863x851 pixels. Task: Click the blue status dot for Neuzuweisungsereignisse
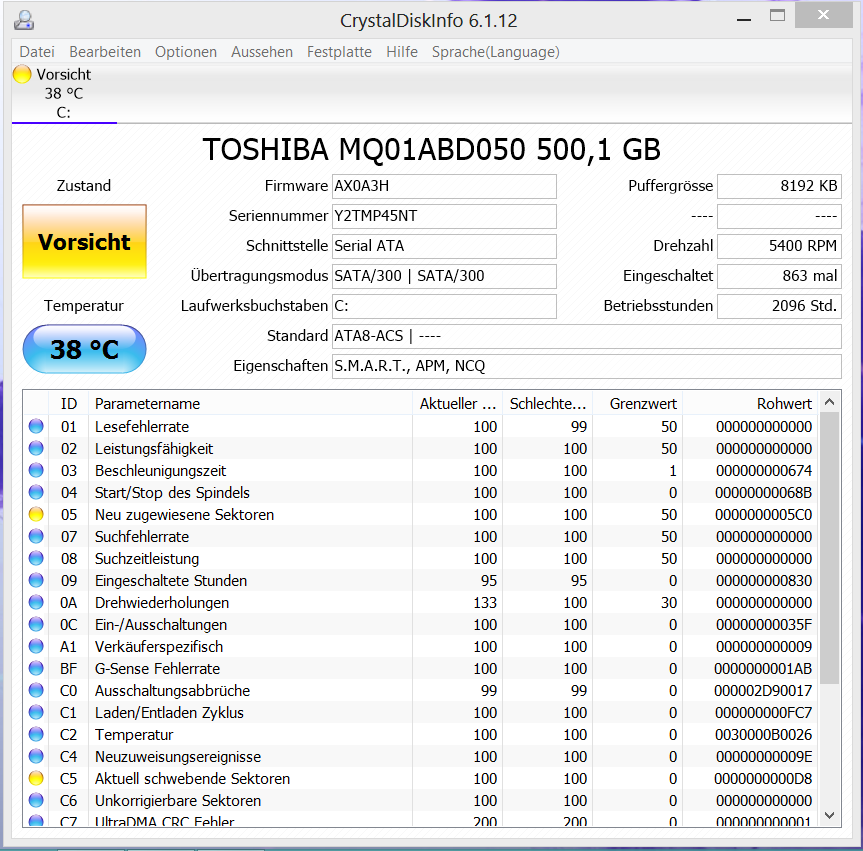tap(36, 756)
